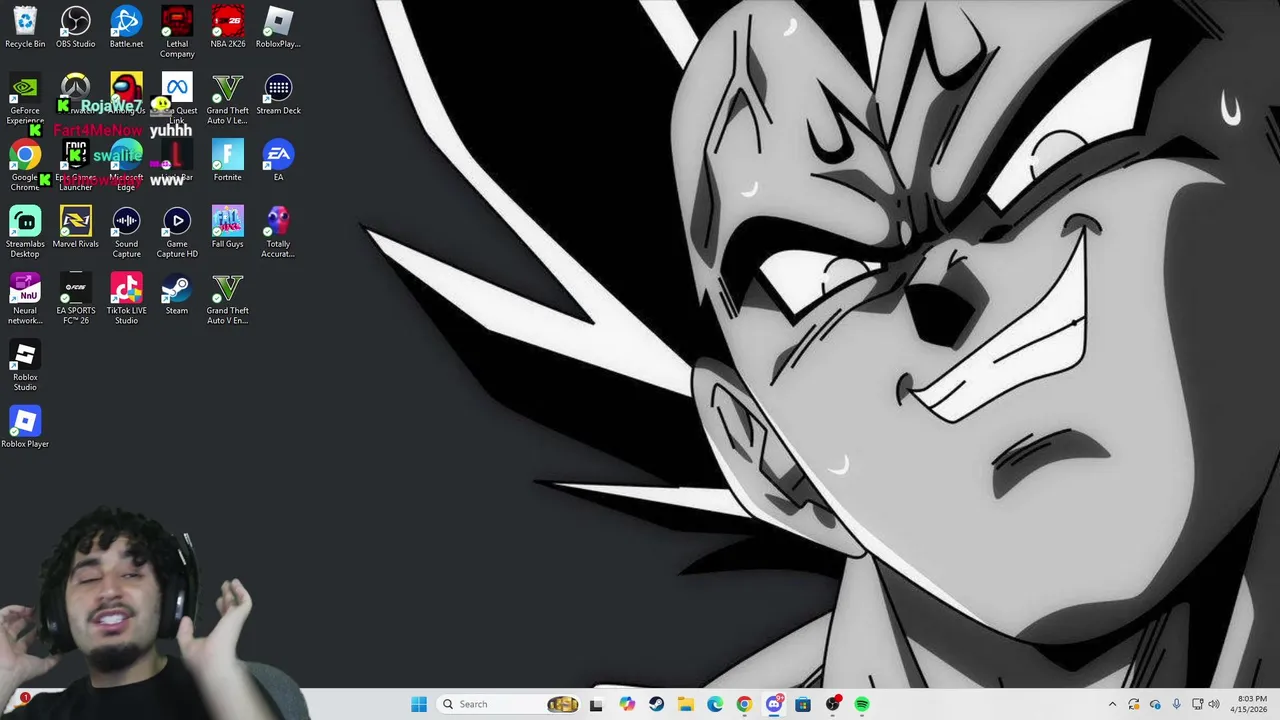The width and height of the screenshot is (1280, 720).
Task: Click the Overwatch desktop icon
Action: [x=76, y=94]
